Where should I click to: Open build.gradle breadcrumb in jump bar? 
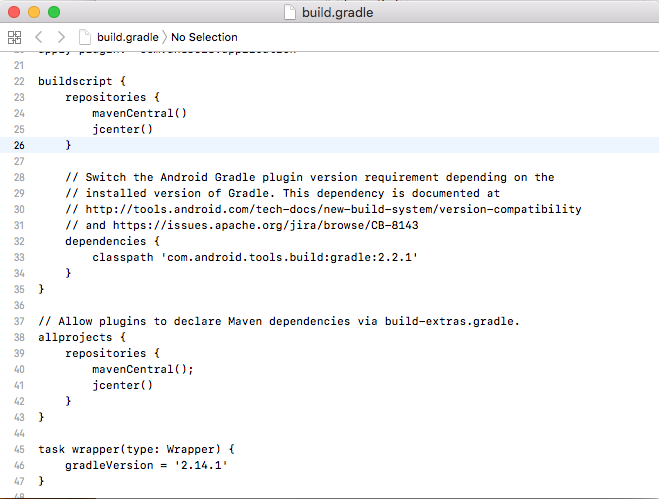tap(130, 36)
